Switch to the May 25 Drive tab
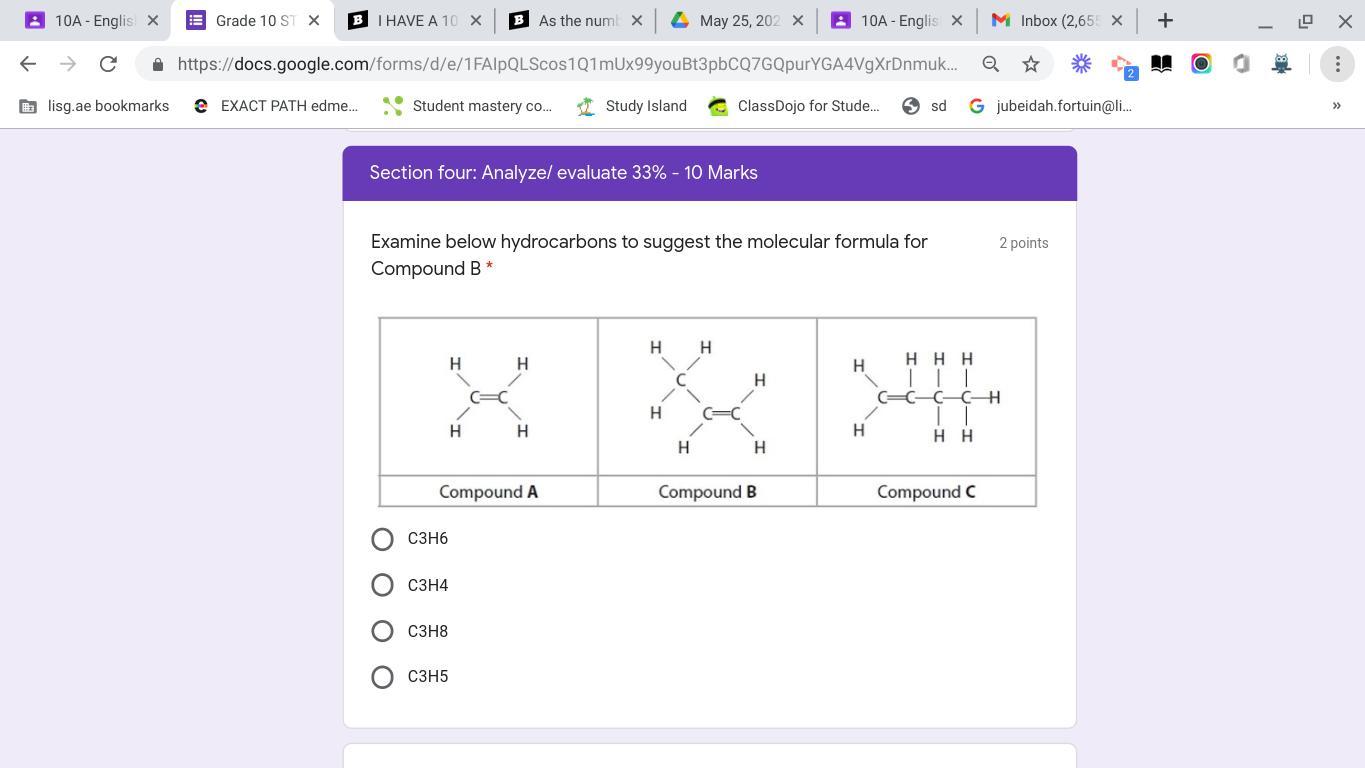This screenshot has width=1365, height=768. click(737, 20)
